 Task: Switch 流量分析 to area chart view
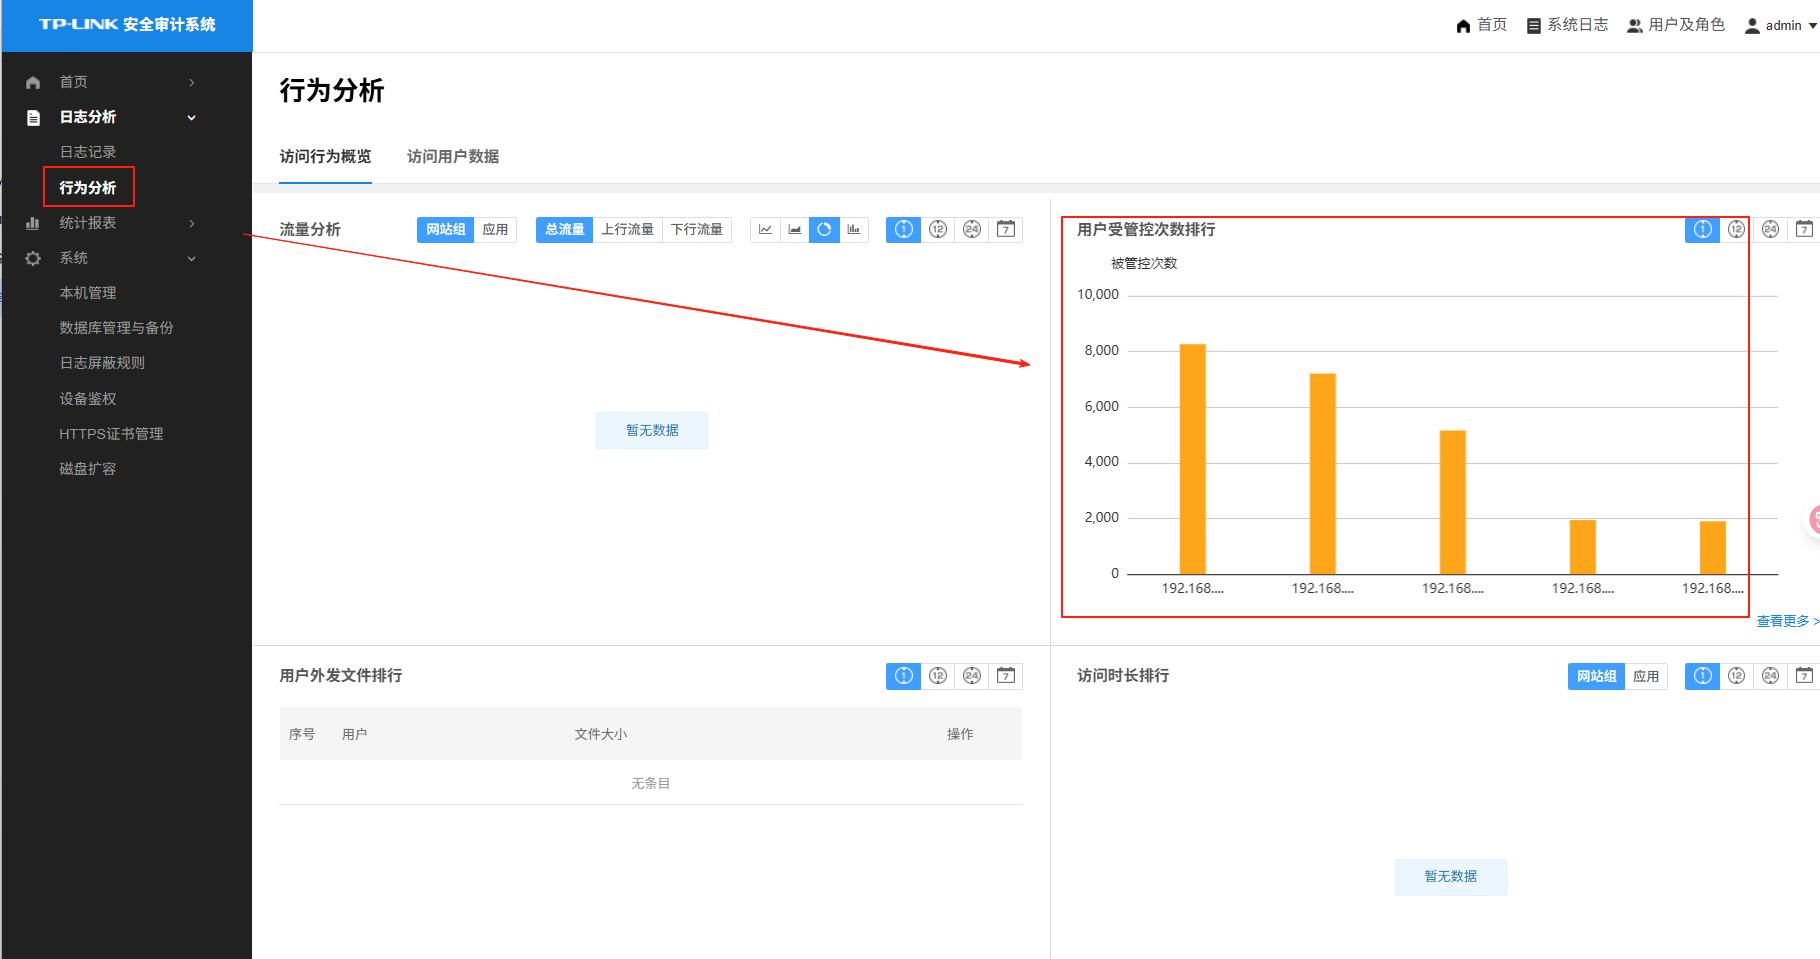[795, 230]
